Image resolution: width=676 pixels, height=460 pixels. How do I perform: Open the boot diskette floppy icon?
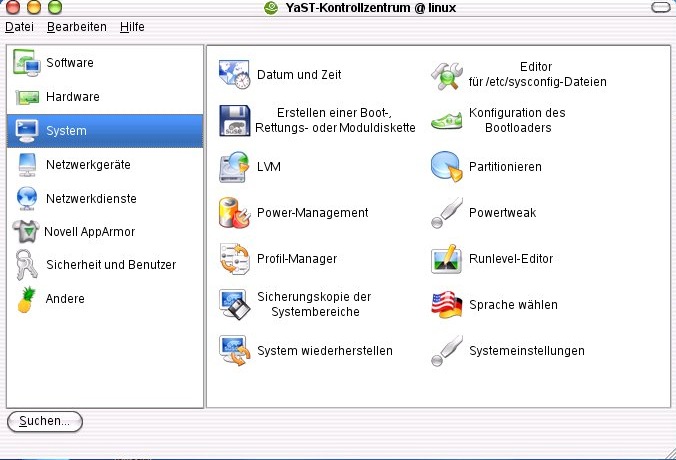coord(234,121)
